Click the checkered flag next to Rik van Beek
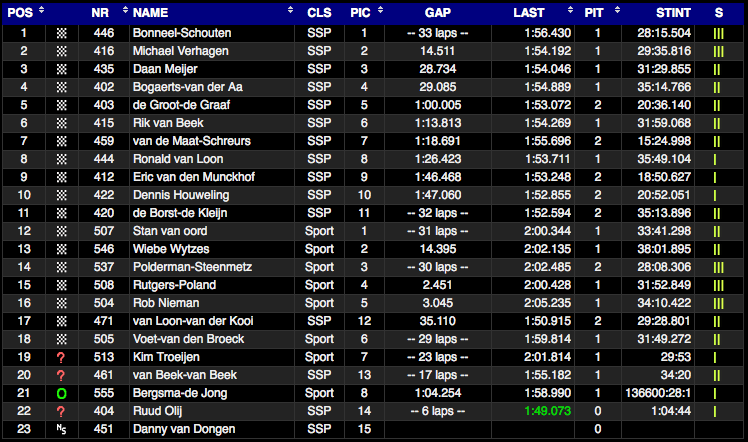The image size is (748, 442). (x=62, y=123)
